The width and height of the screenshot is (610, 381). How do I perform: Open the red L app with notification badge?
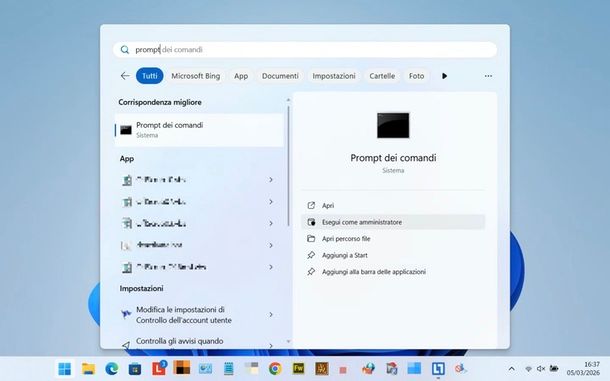(159, 368)
